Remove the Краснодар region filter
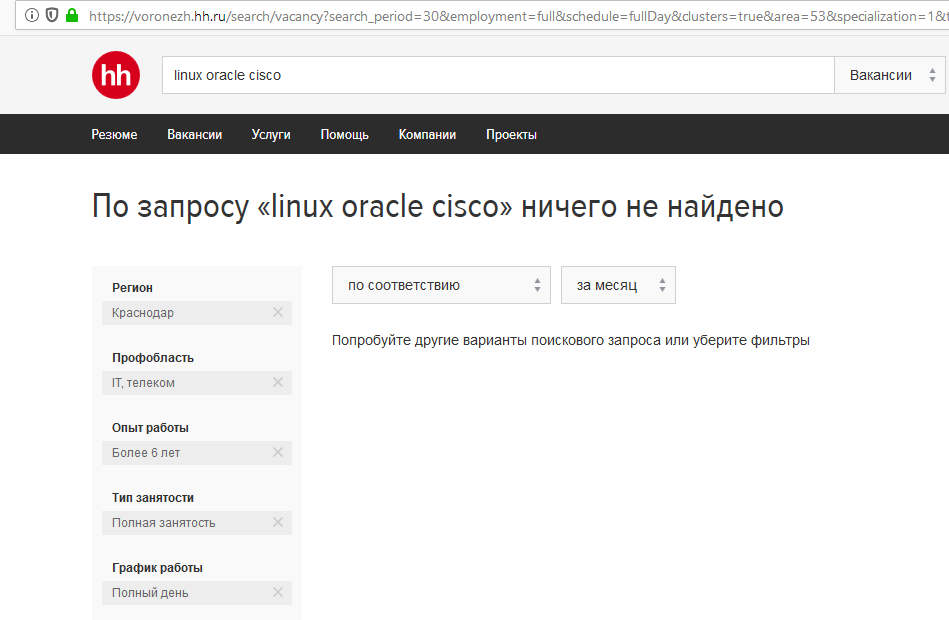This screenshot has height=620, width=949. pyautogui.click(x=278, y=312)
